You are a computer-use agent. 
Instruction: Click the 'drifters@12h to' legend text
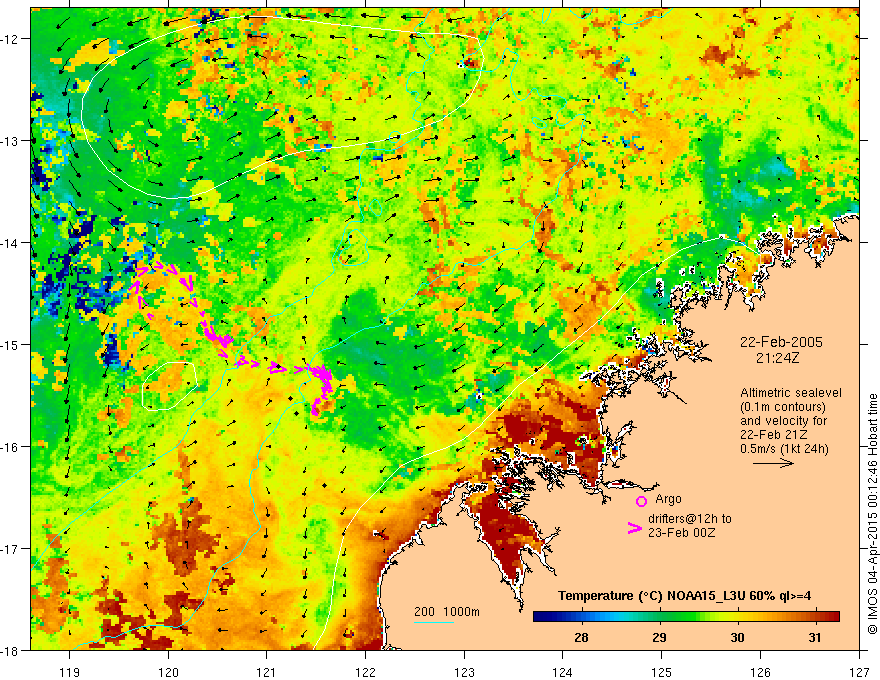point(690,519)
